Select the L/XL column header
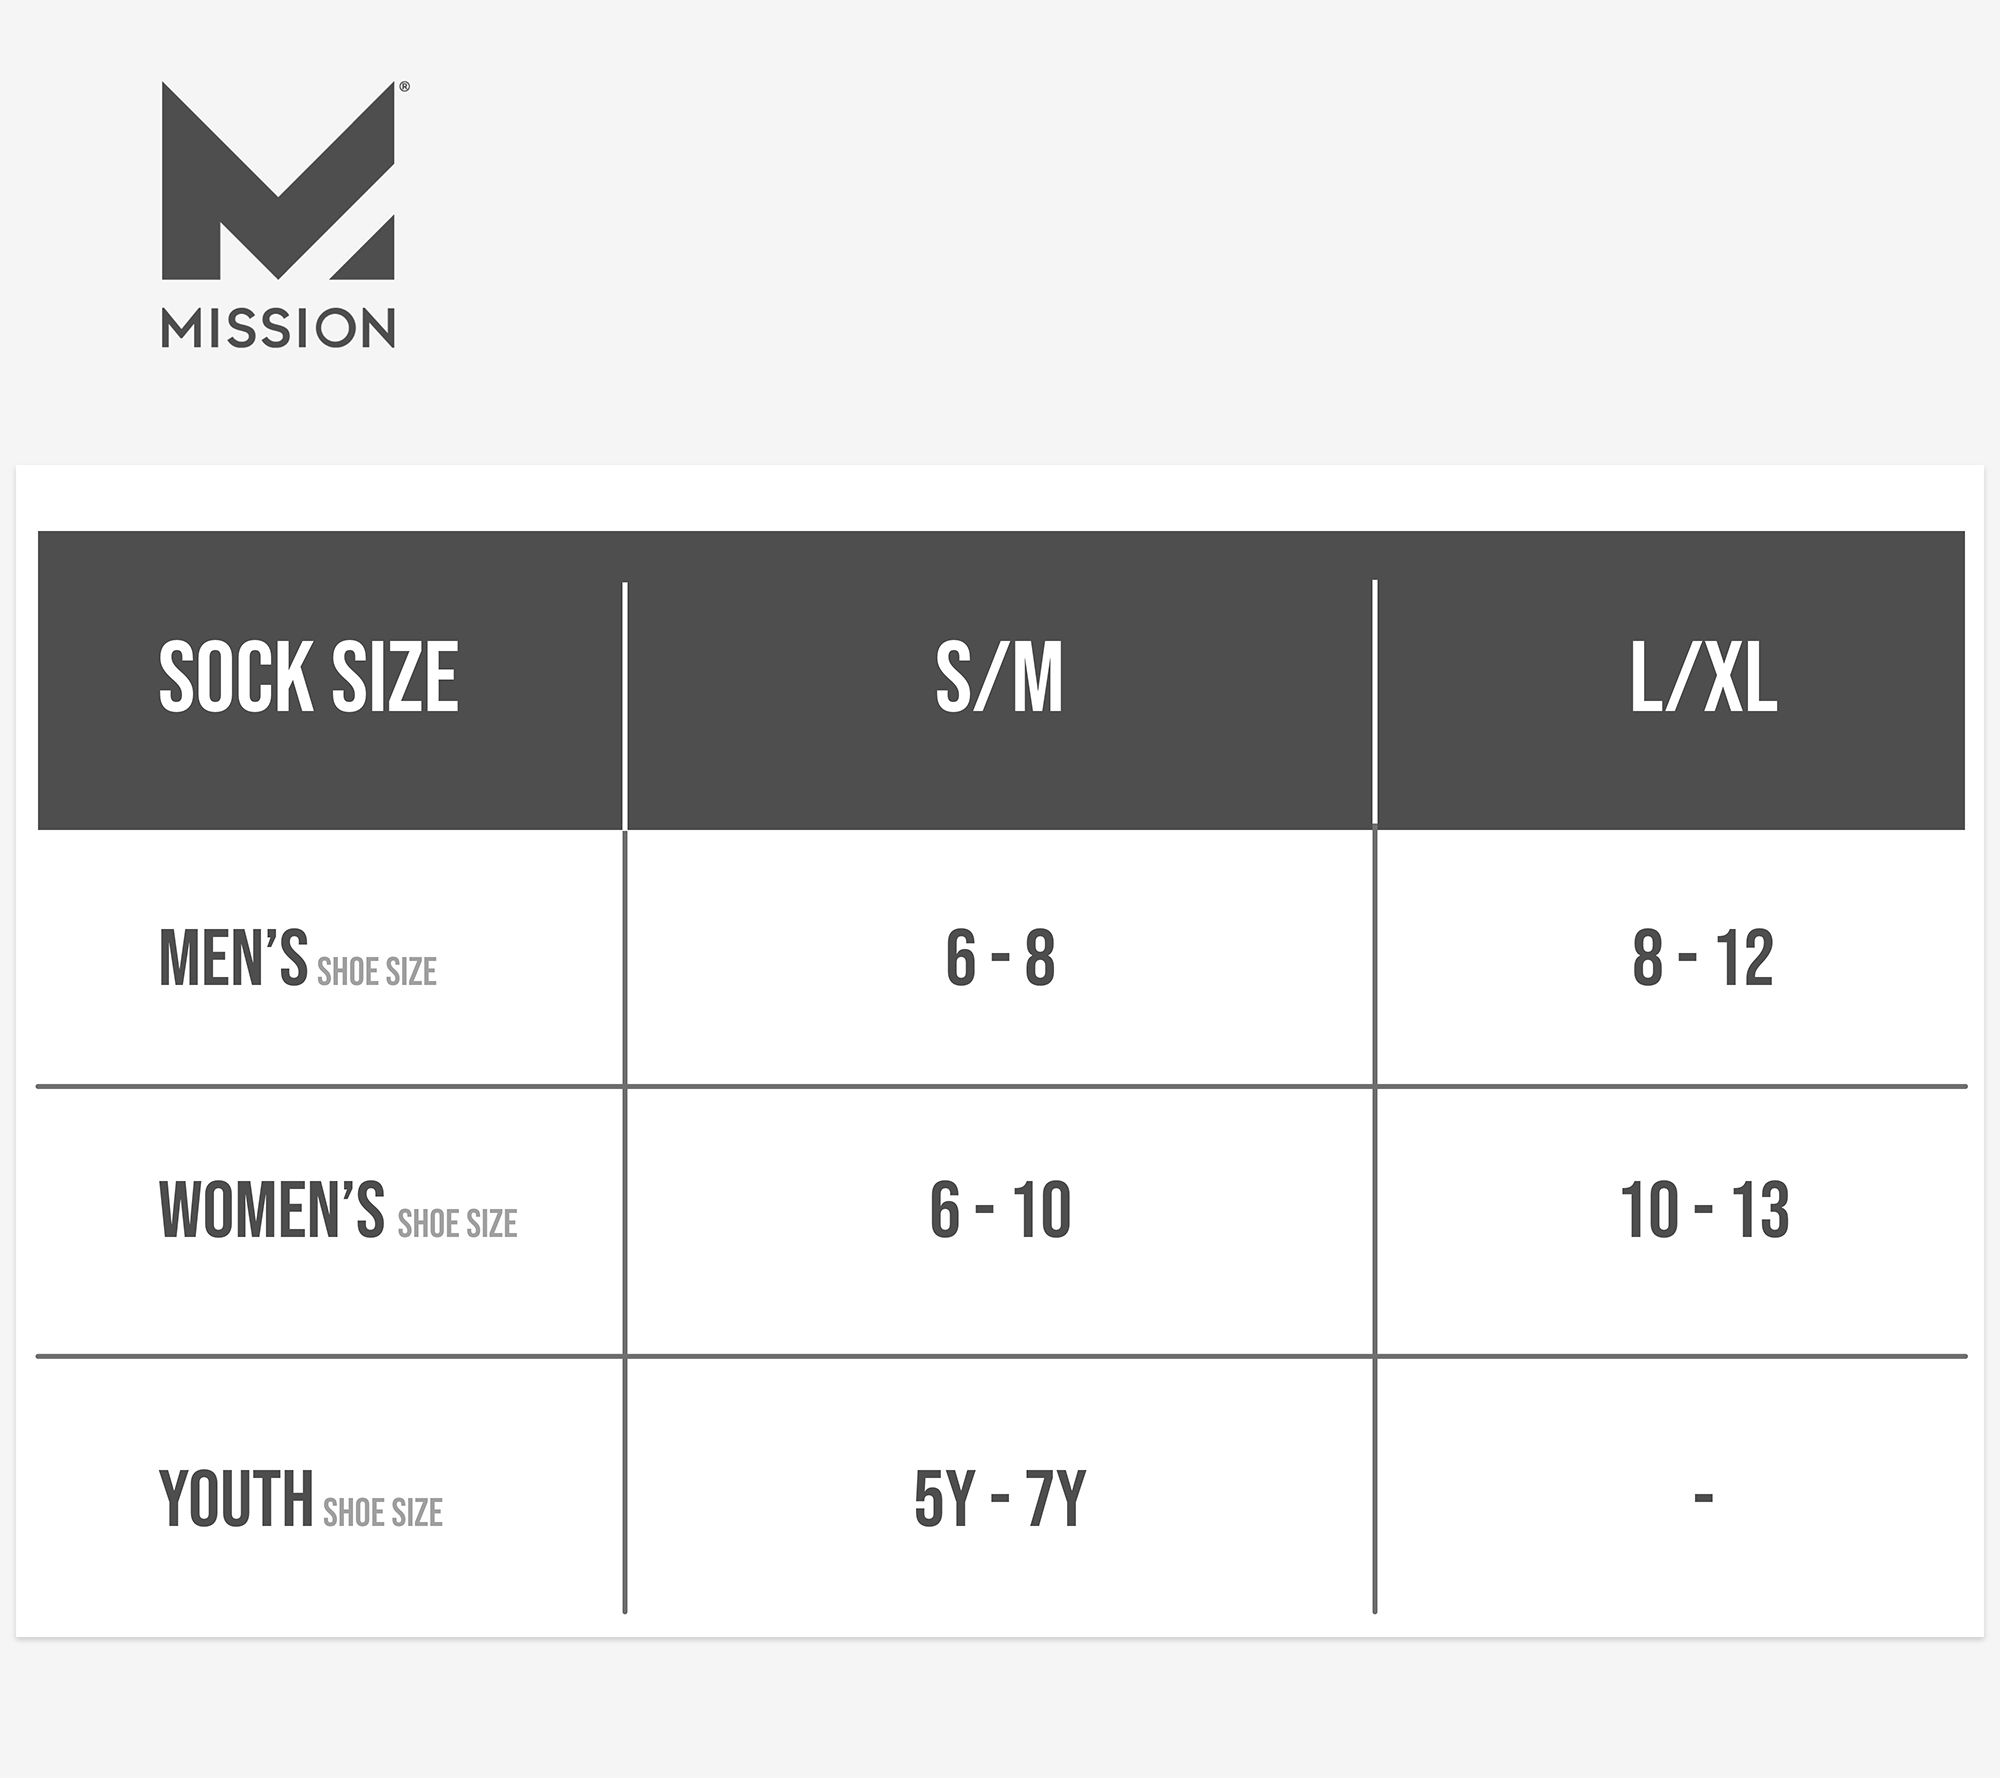 pos(1703,679)
